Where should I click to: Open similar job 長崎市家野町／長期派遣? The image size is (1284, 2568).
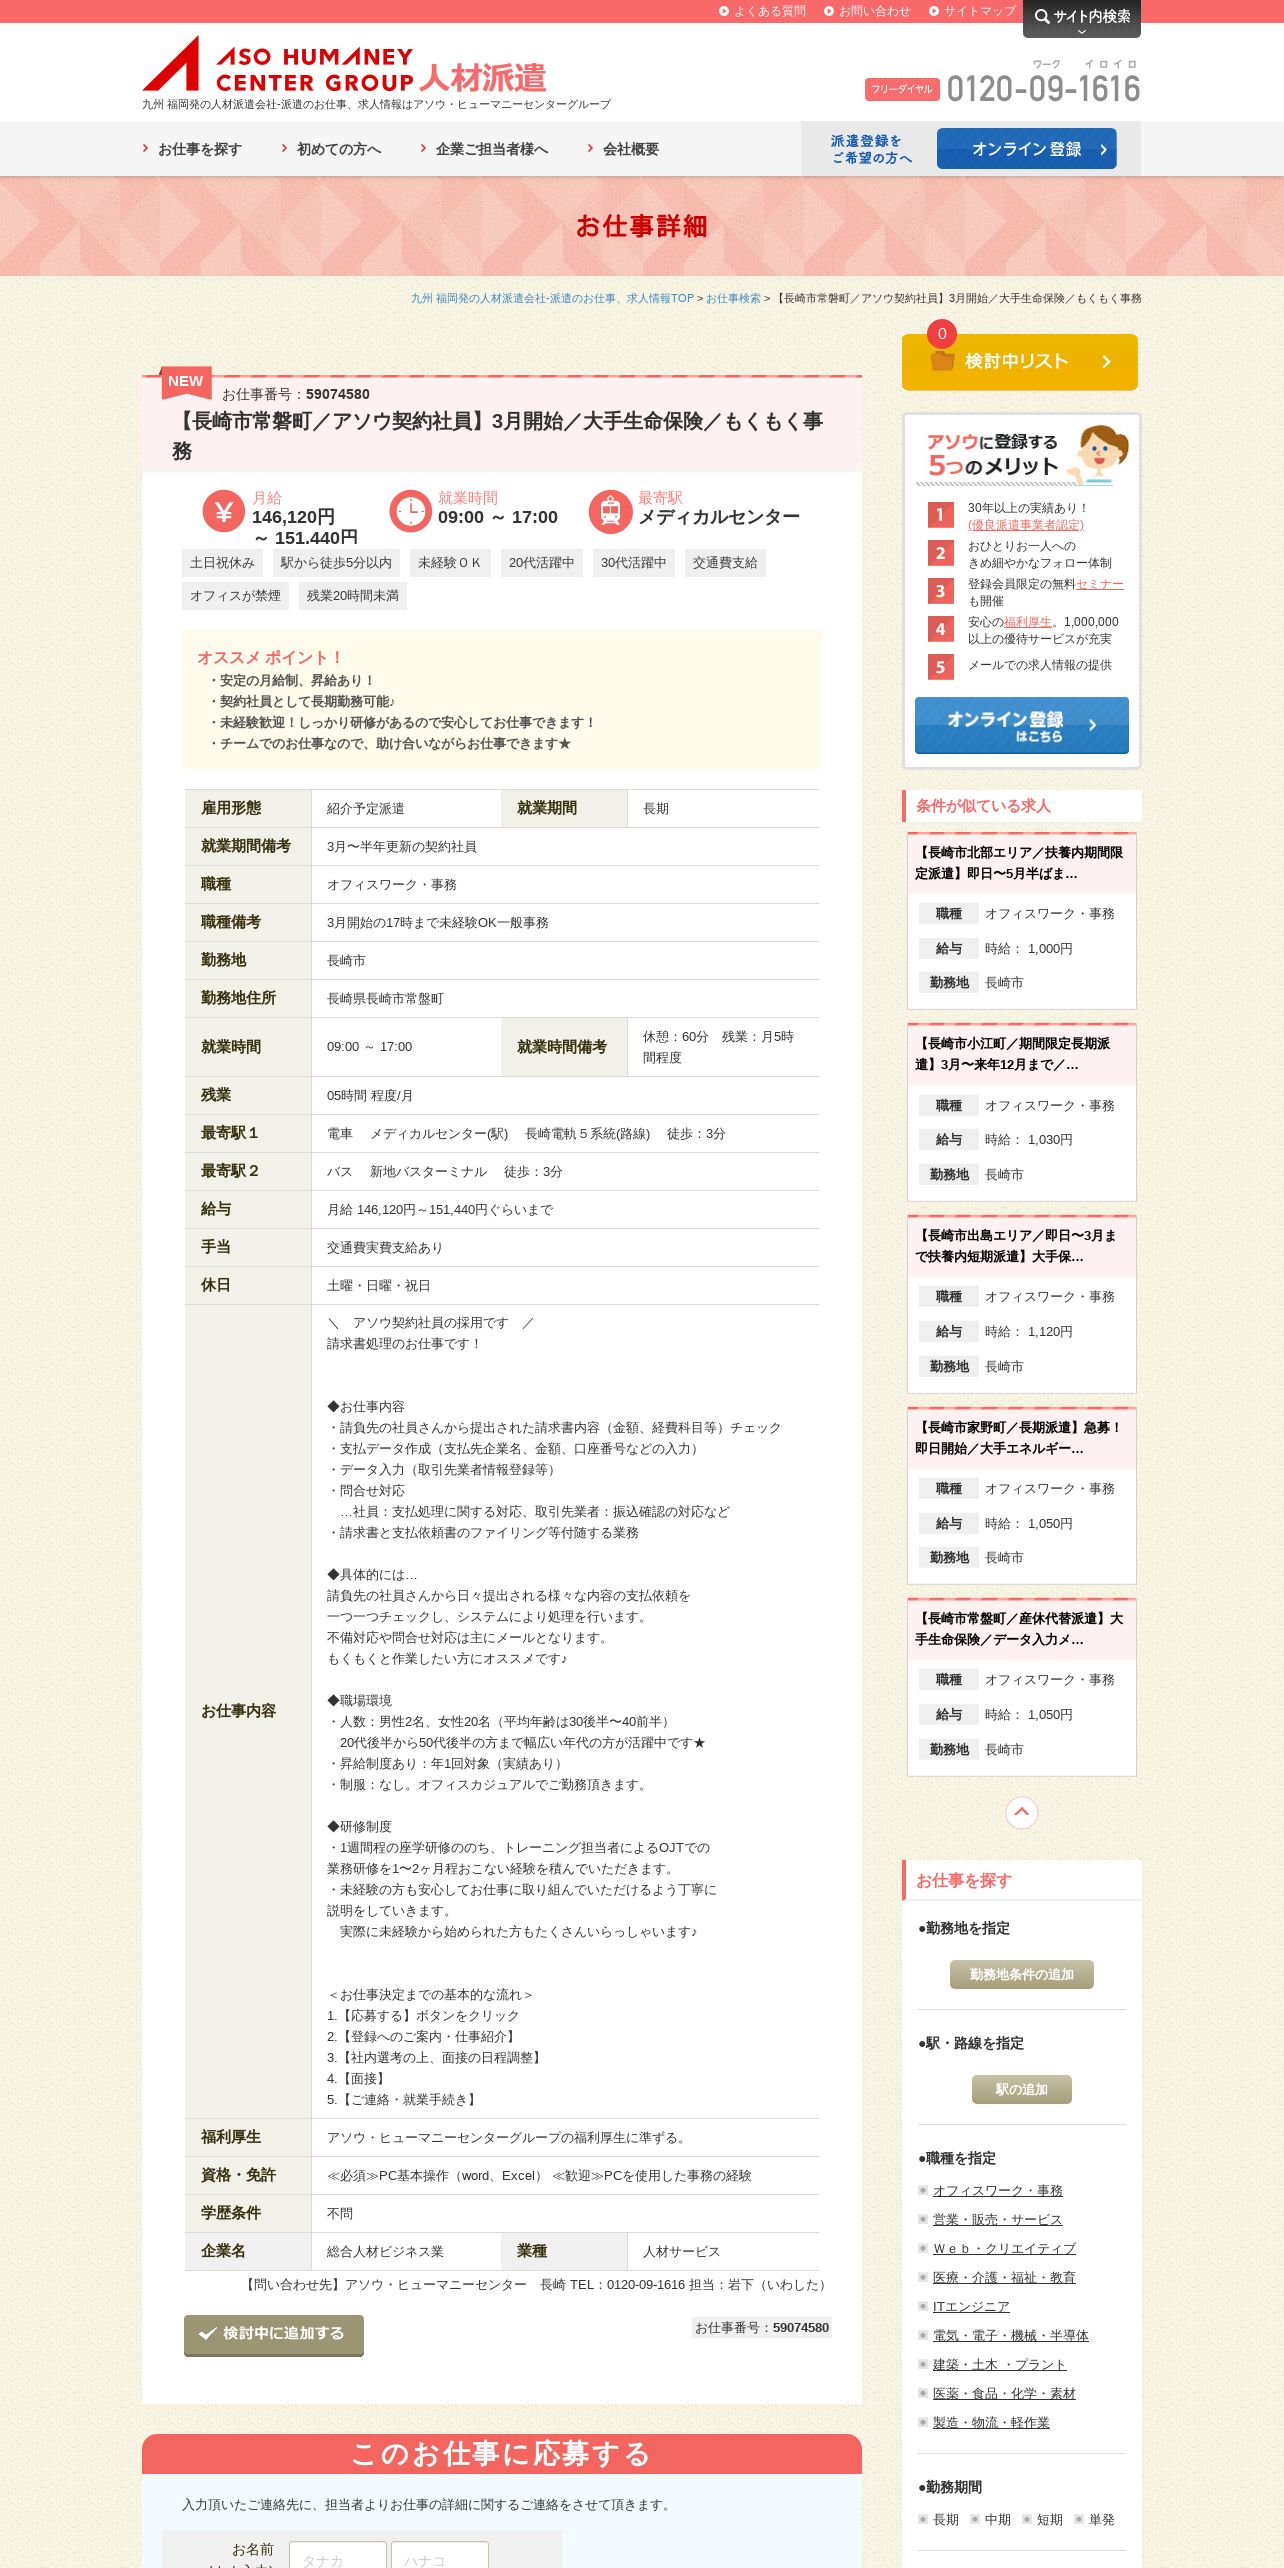click(1018, 1438)
